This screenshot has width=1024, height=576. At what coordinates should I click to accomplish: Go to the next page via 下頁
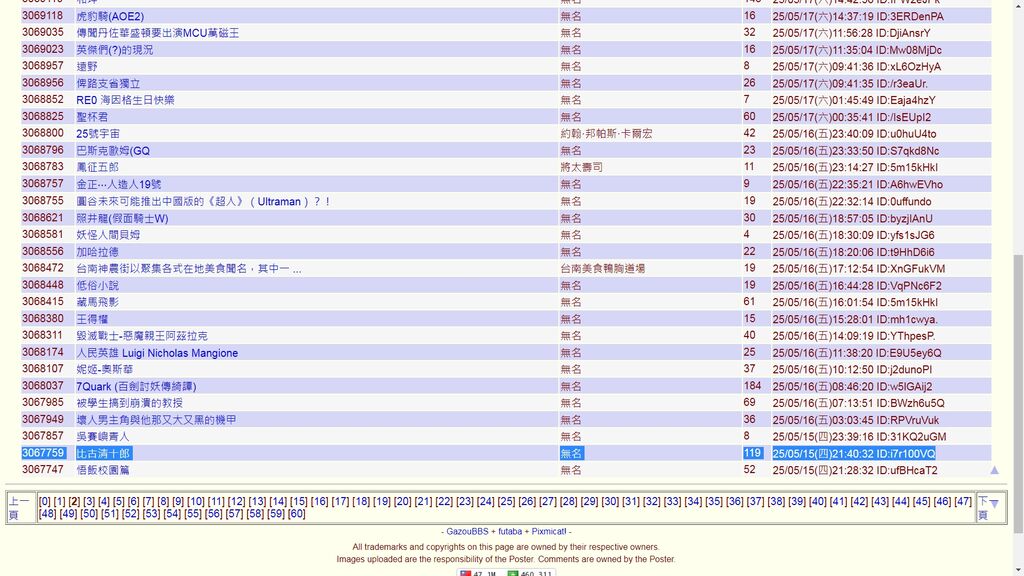[983, 507]
